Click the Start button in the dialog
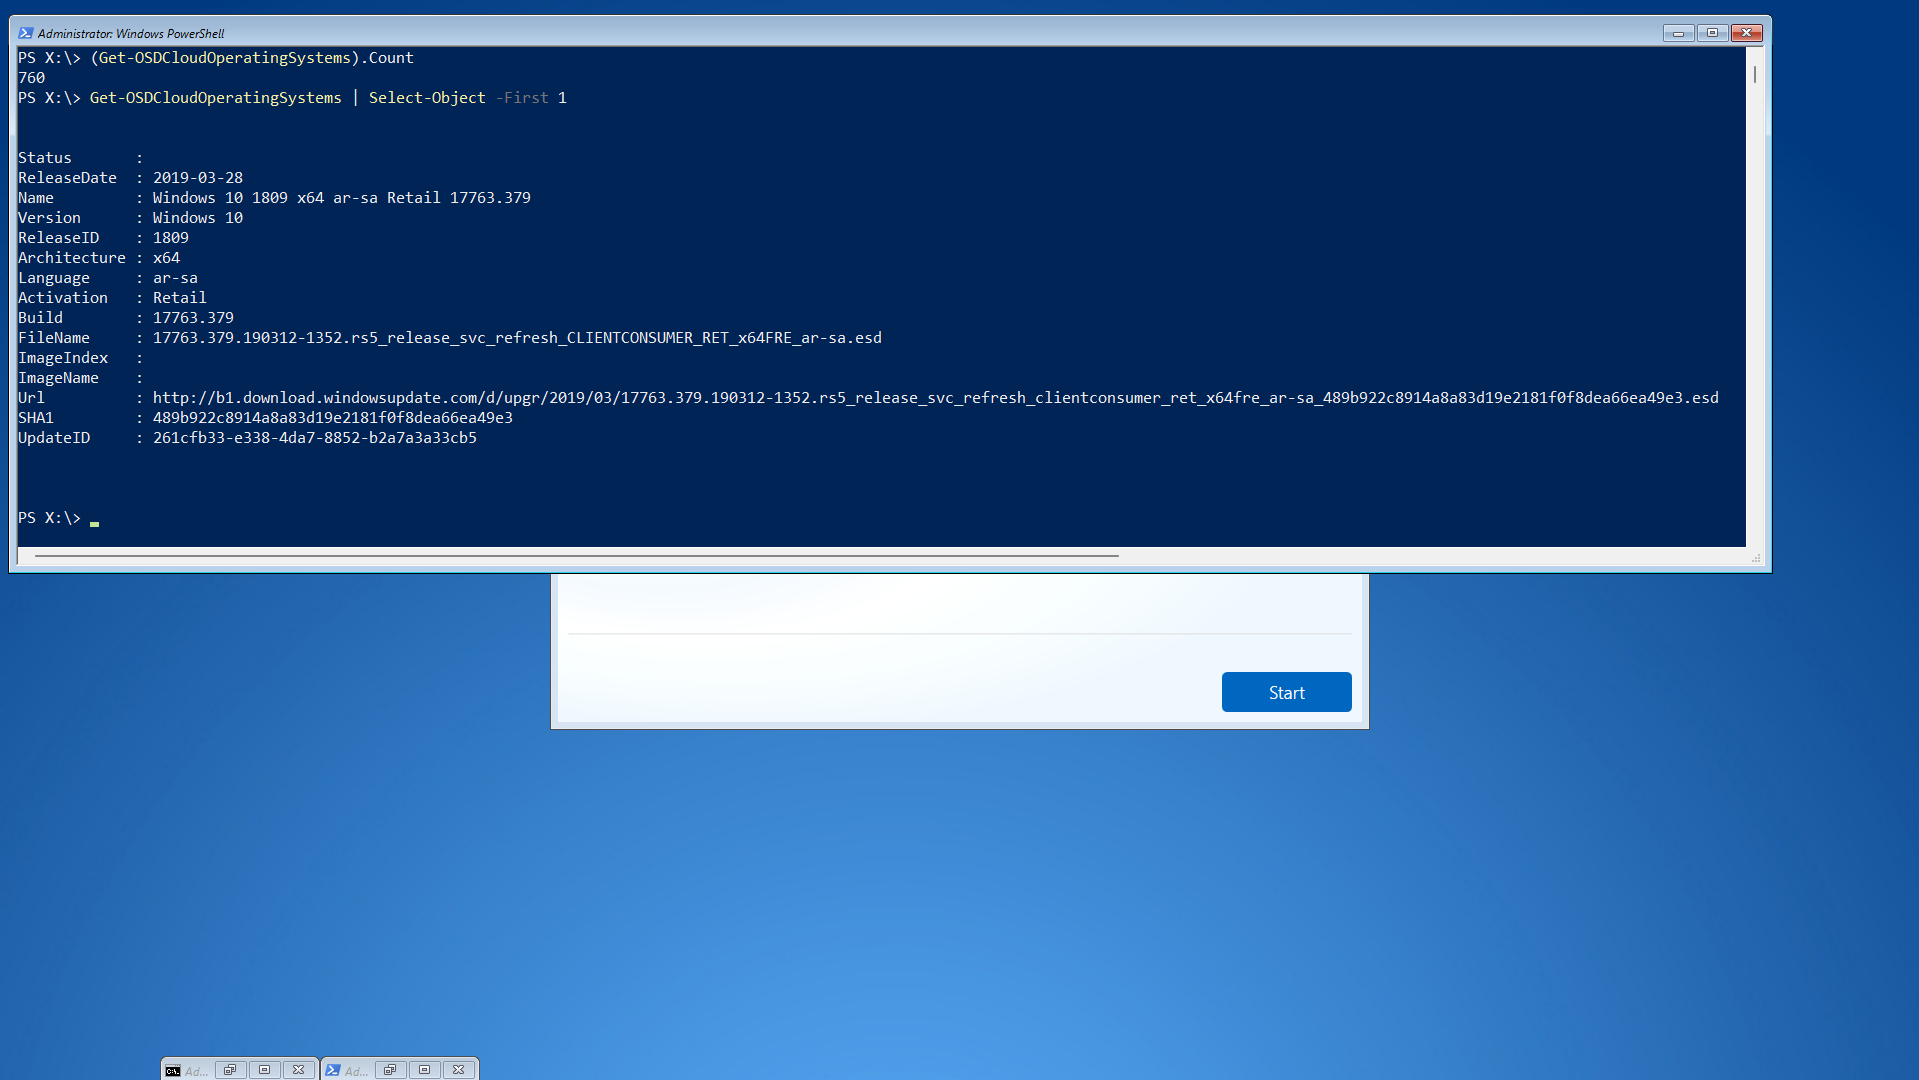This screenshot has height=1080, width=1919. [x=1286, y=692]
